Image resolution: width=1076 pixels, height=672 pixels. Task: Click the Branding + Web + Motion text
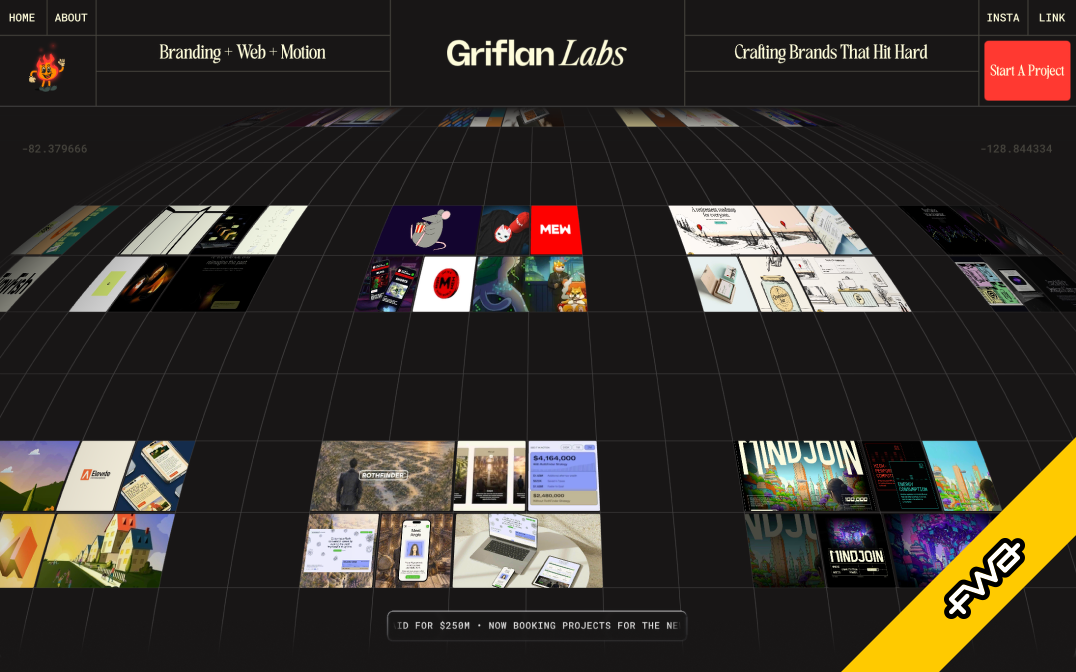coord(242,52)
